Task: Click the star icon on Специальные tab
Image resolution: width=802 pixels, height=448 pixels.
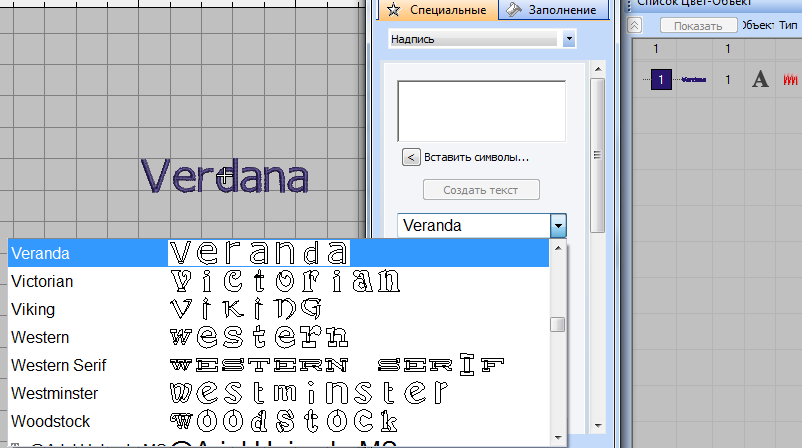Action: point(393,9)
